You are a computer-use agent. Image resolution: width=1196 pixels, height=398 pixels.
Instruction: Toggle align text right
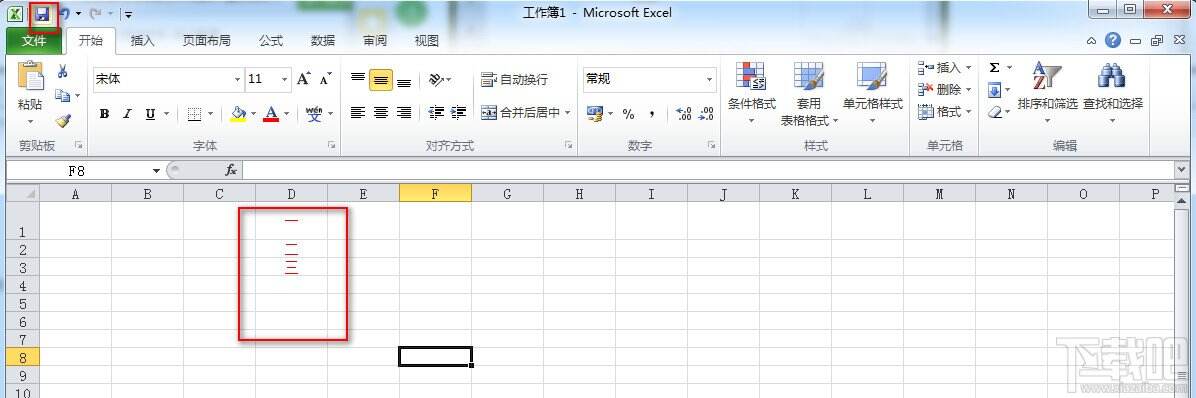(x=404, y=113)
